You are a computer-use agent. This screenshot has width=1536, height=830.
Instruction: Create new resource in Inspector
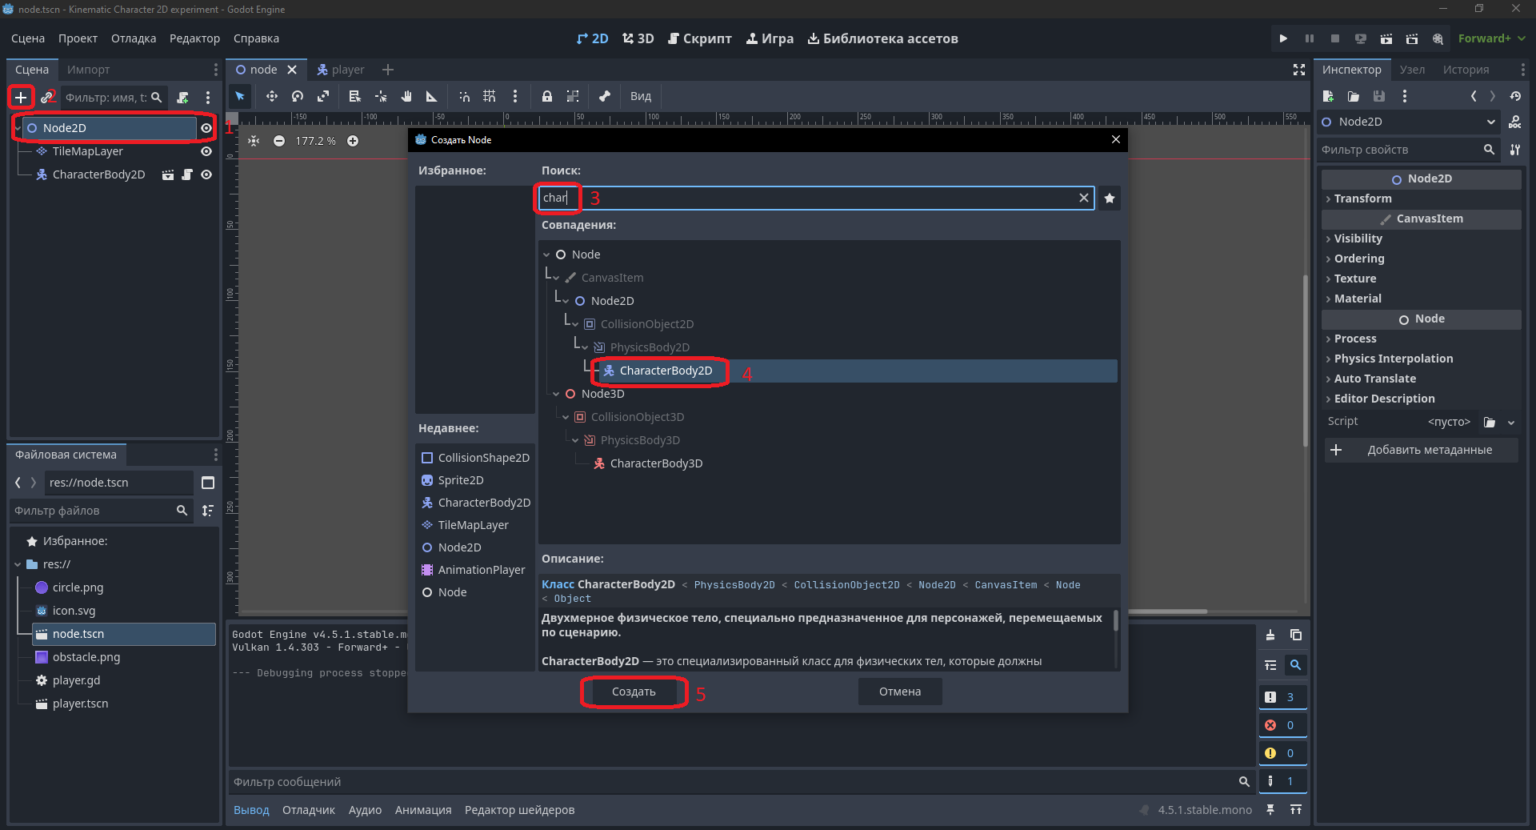pos(1328,96)
